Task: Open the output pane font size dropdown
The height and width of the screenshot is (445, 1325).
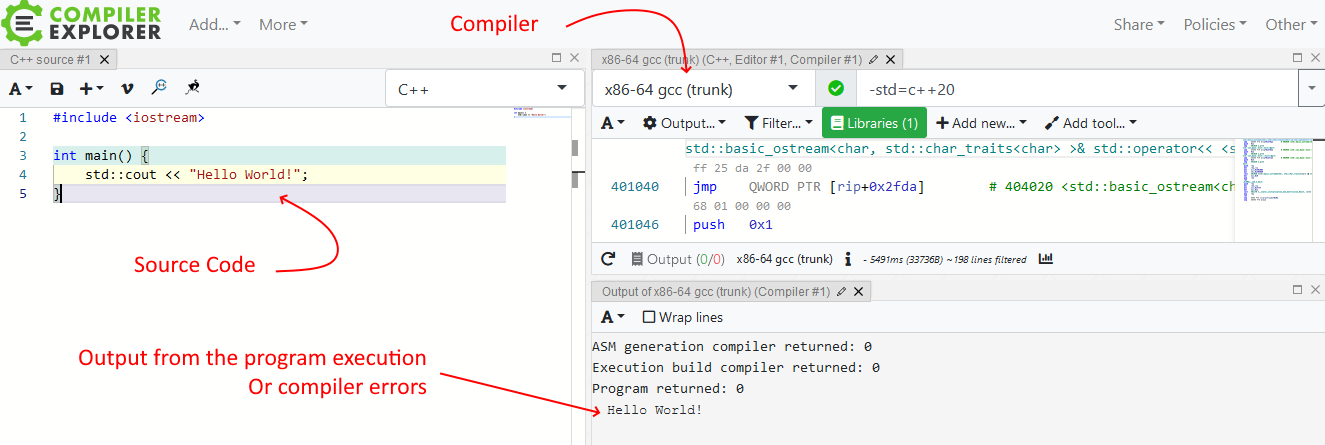Action: (613, 317)
